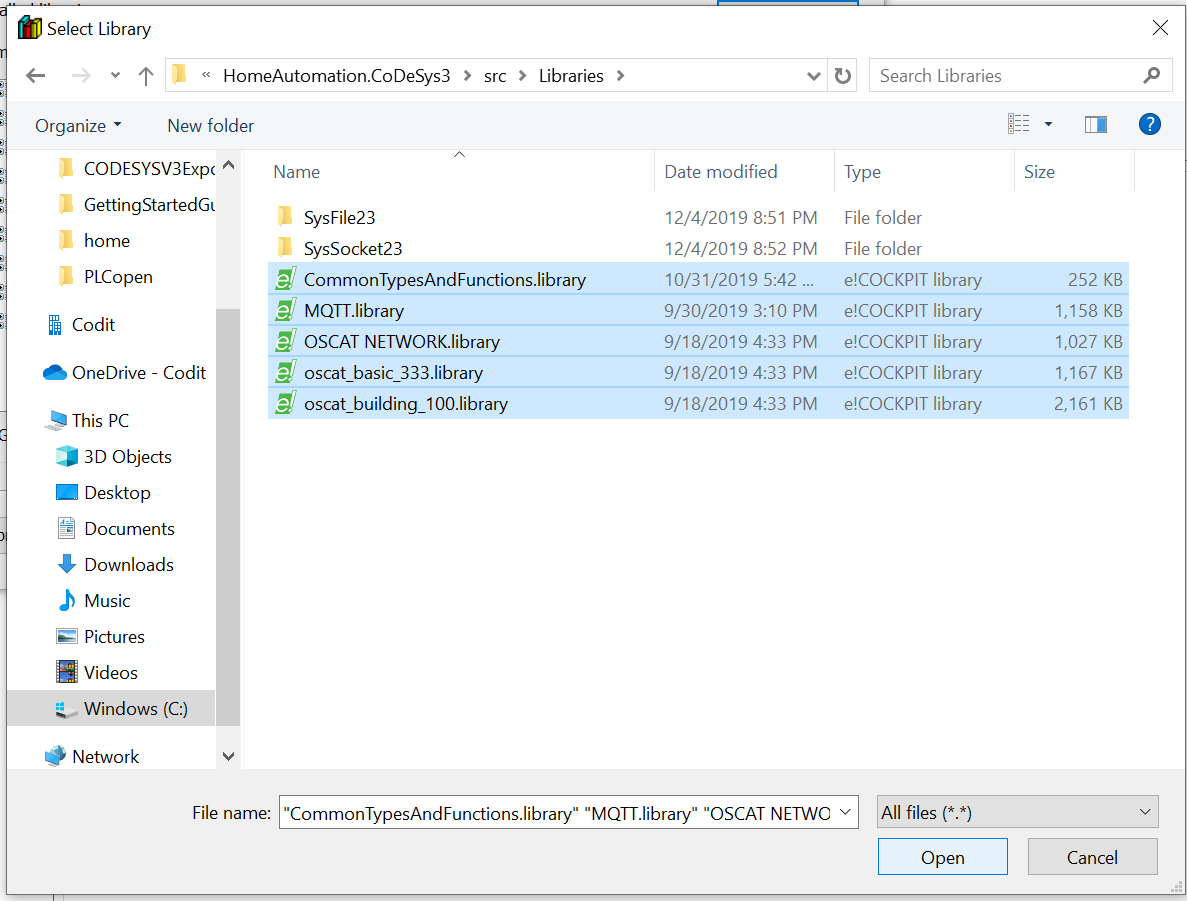The image size is (1187, 901).
Task: Open the Organize menu
Action: pyautogui.click(x=78, y=126)
